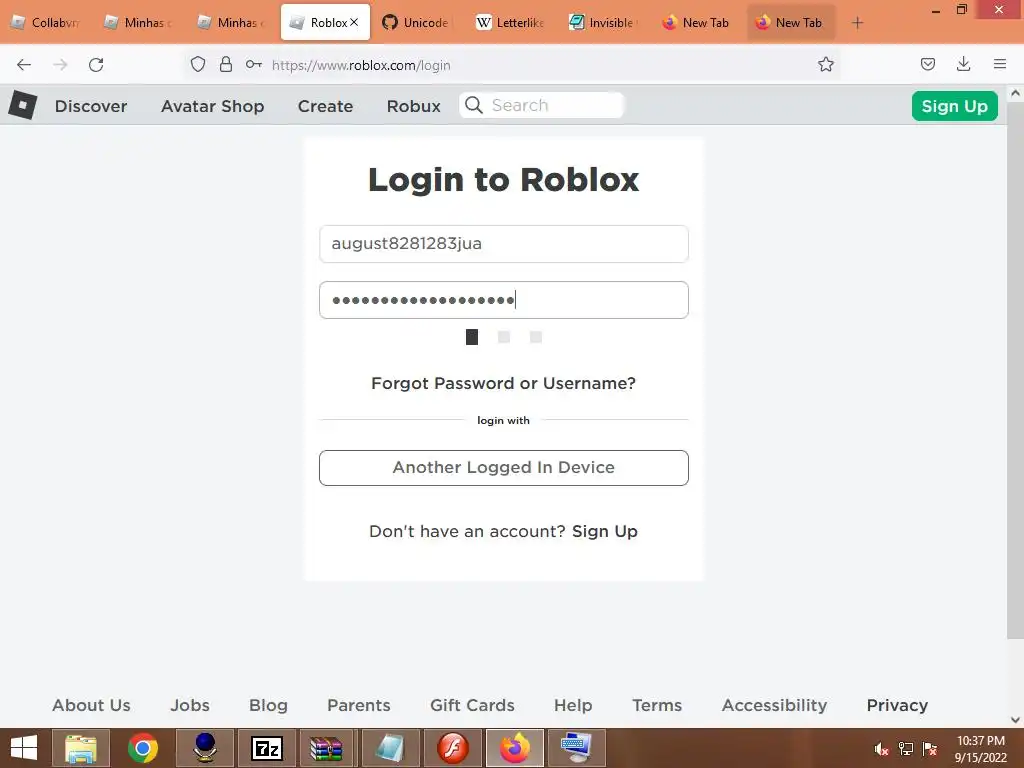Click the padlock site info icon

click(x=226, y=64)
